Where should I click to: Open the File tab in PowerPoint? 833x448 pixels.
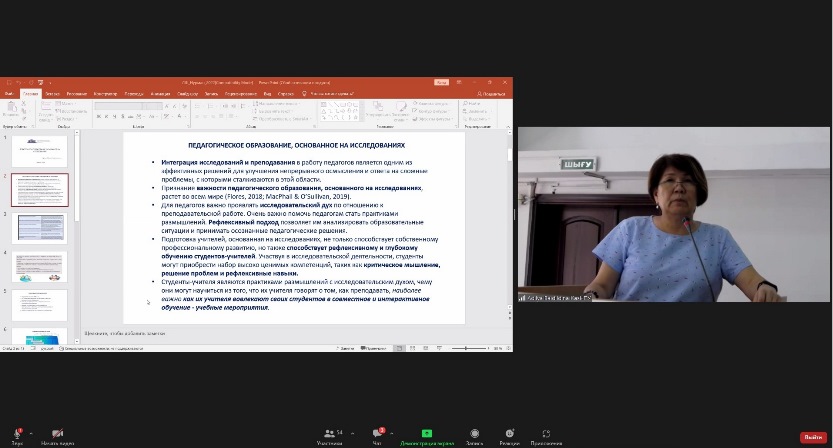point(9,93)
